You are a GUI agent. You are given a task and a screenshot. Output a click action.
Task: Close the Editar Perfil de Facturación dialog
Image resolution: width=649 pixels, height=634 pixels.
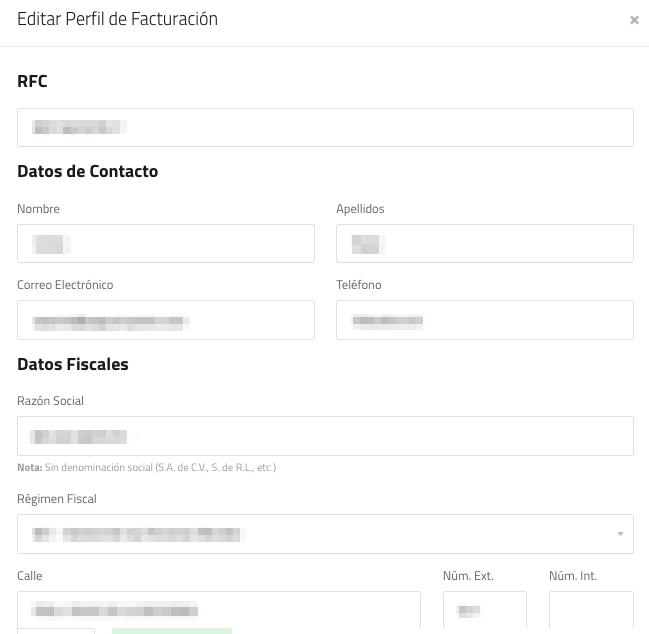coord(634,20)
